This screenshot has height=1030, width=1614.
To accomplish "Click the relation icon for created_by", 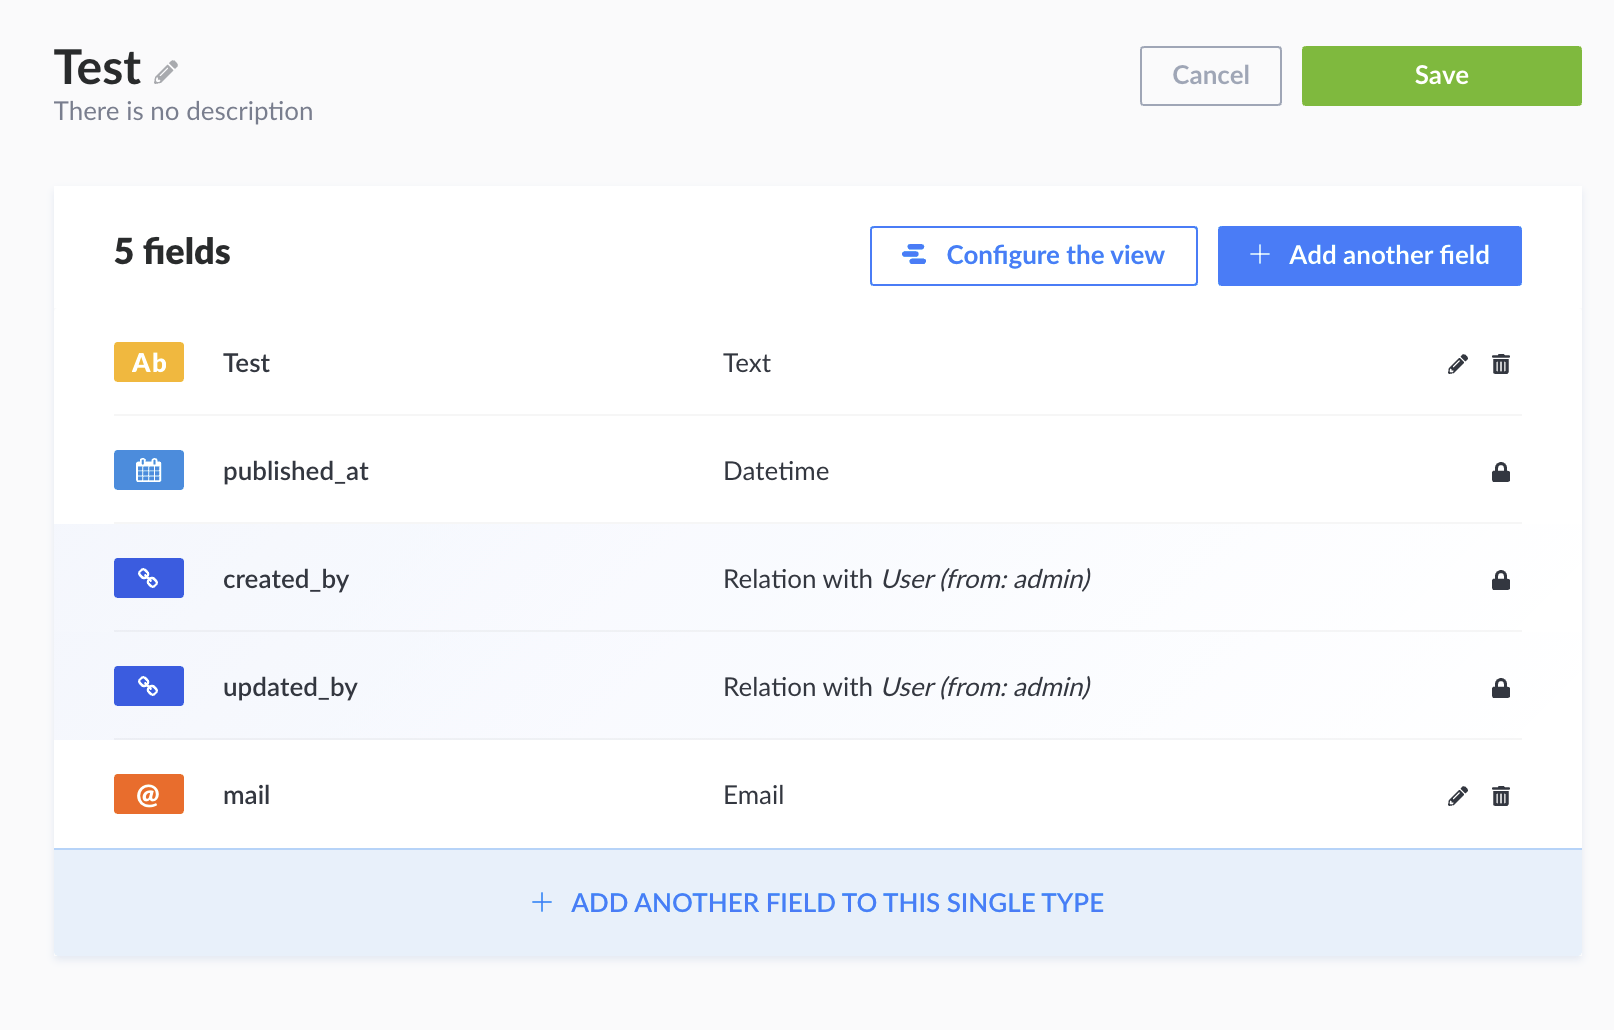I will 149,578.
